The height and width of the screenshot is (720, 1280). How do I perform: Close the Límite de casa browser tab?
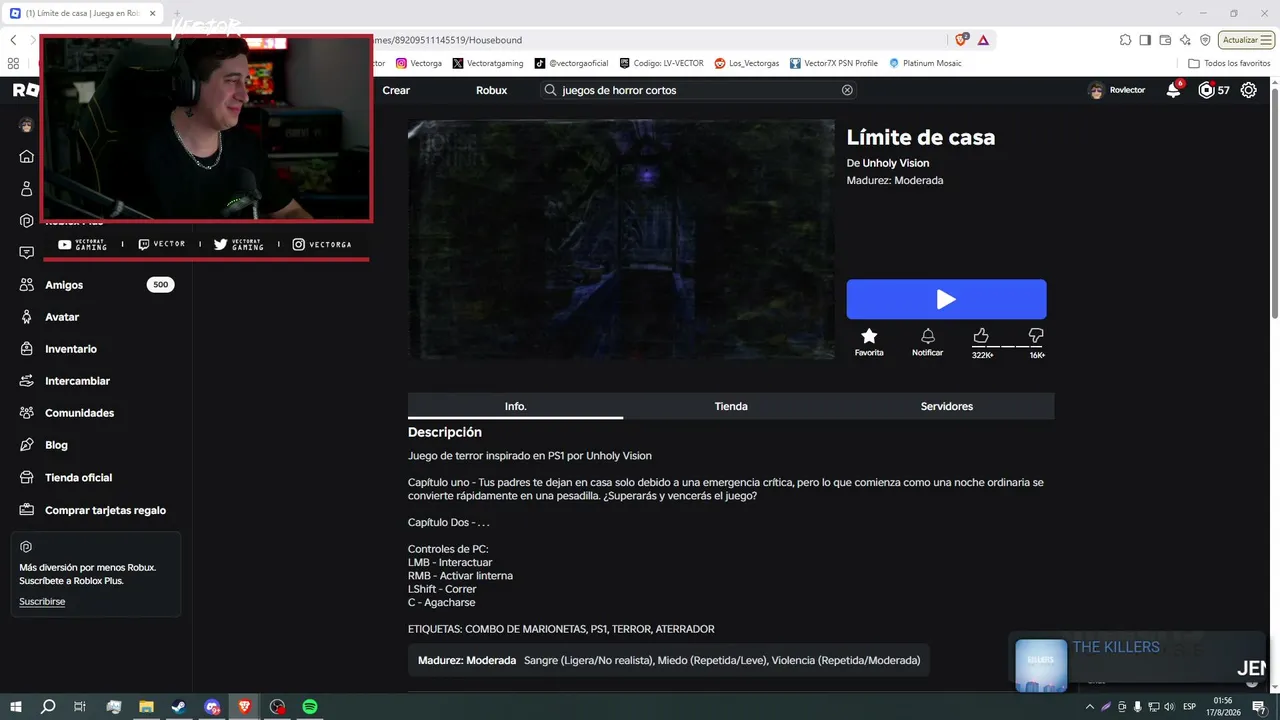point(153,13)
